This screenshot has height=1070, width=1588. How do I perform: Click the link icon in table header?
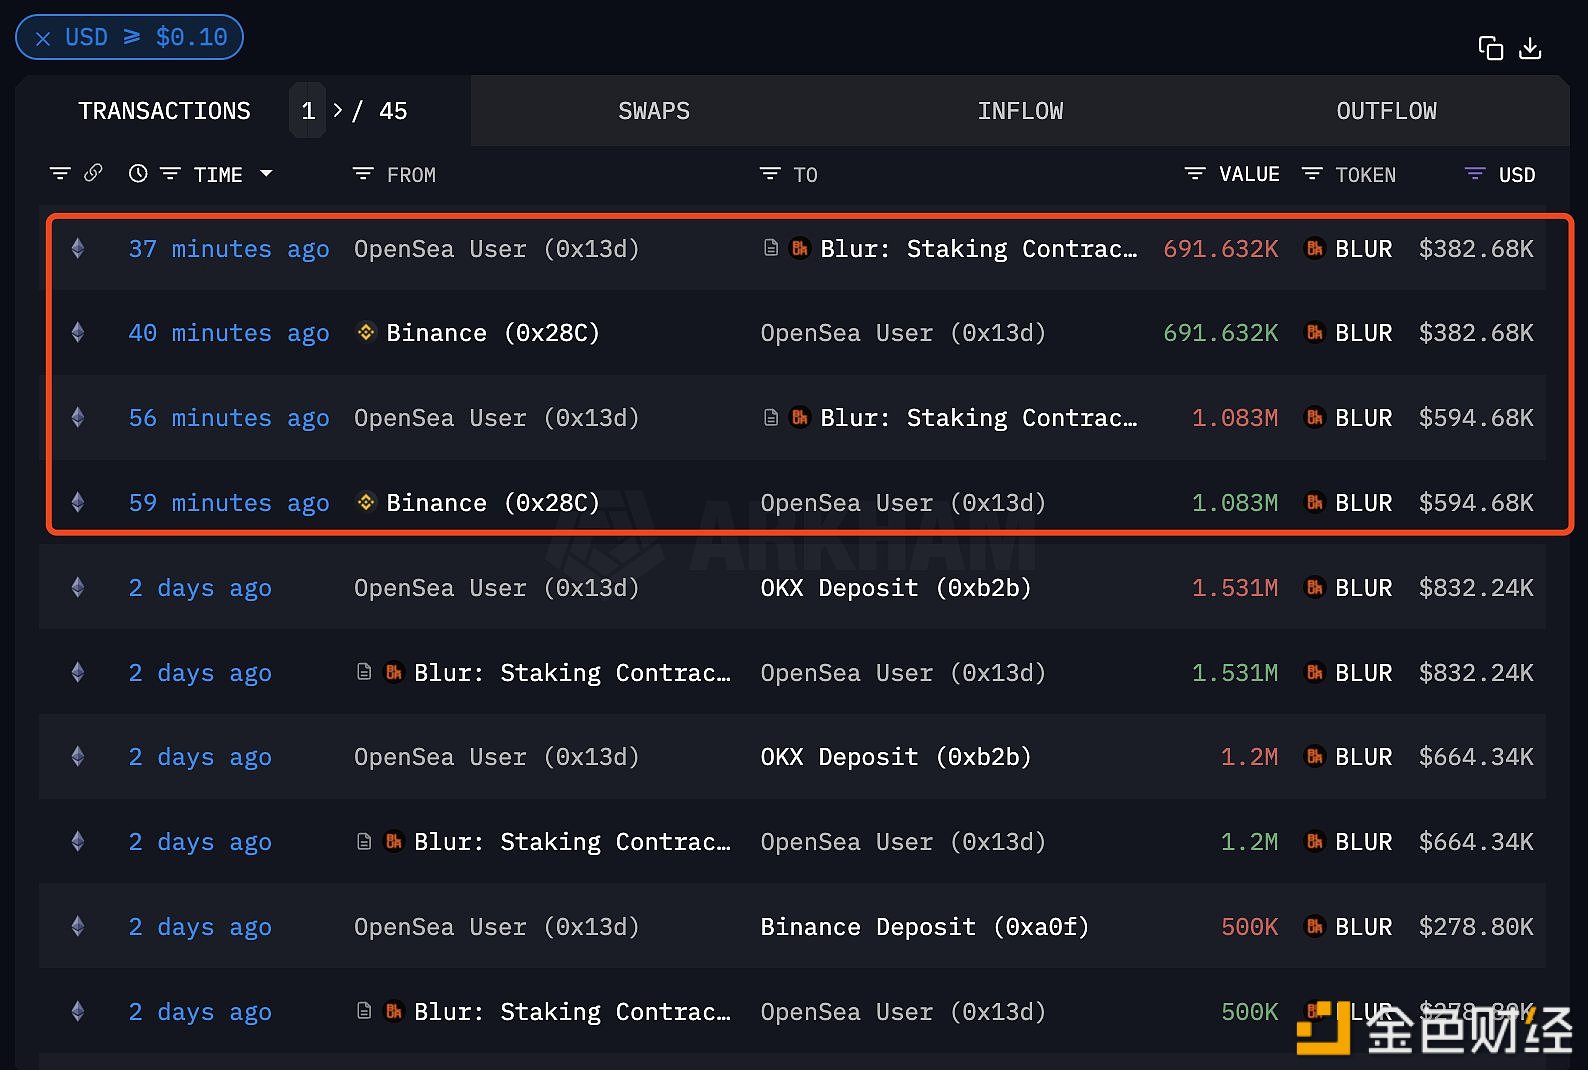pyautogui.click(x=93, y=173)
